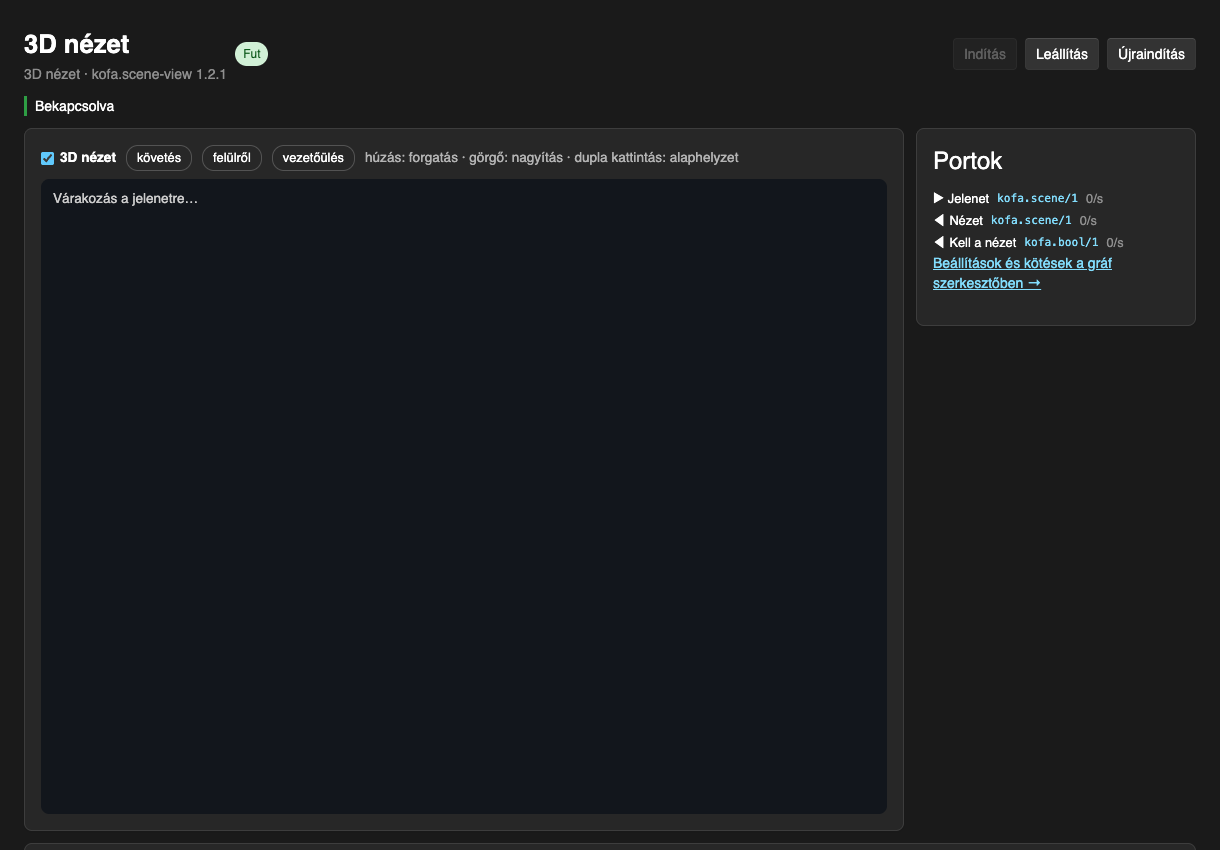Click the Jelenet port output triangle icon
The image size is (1220, 850).
pyautogui.click(x=938, y=198)
